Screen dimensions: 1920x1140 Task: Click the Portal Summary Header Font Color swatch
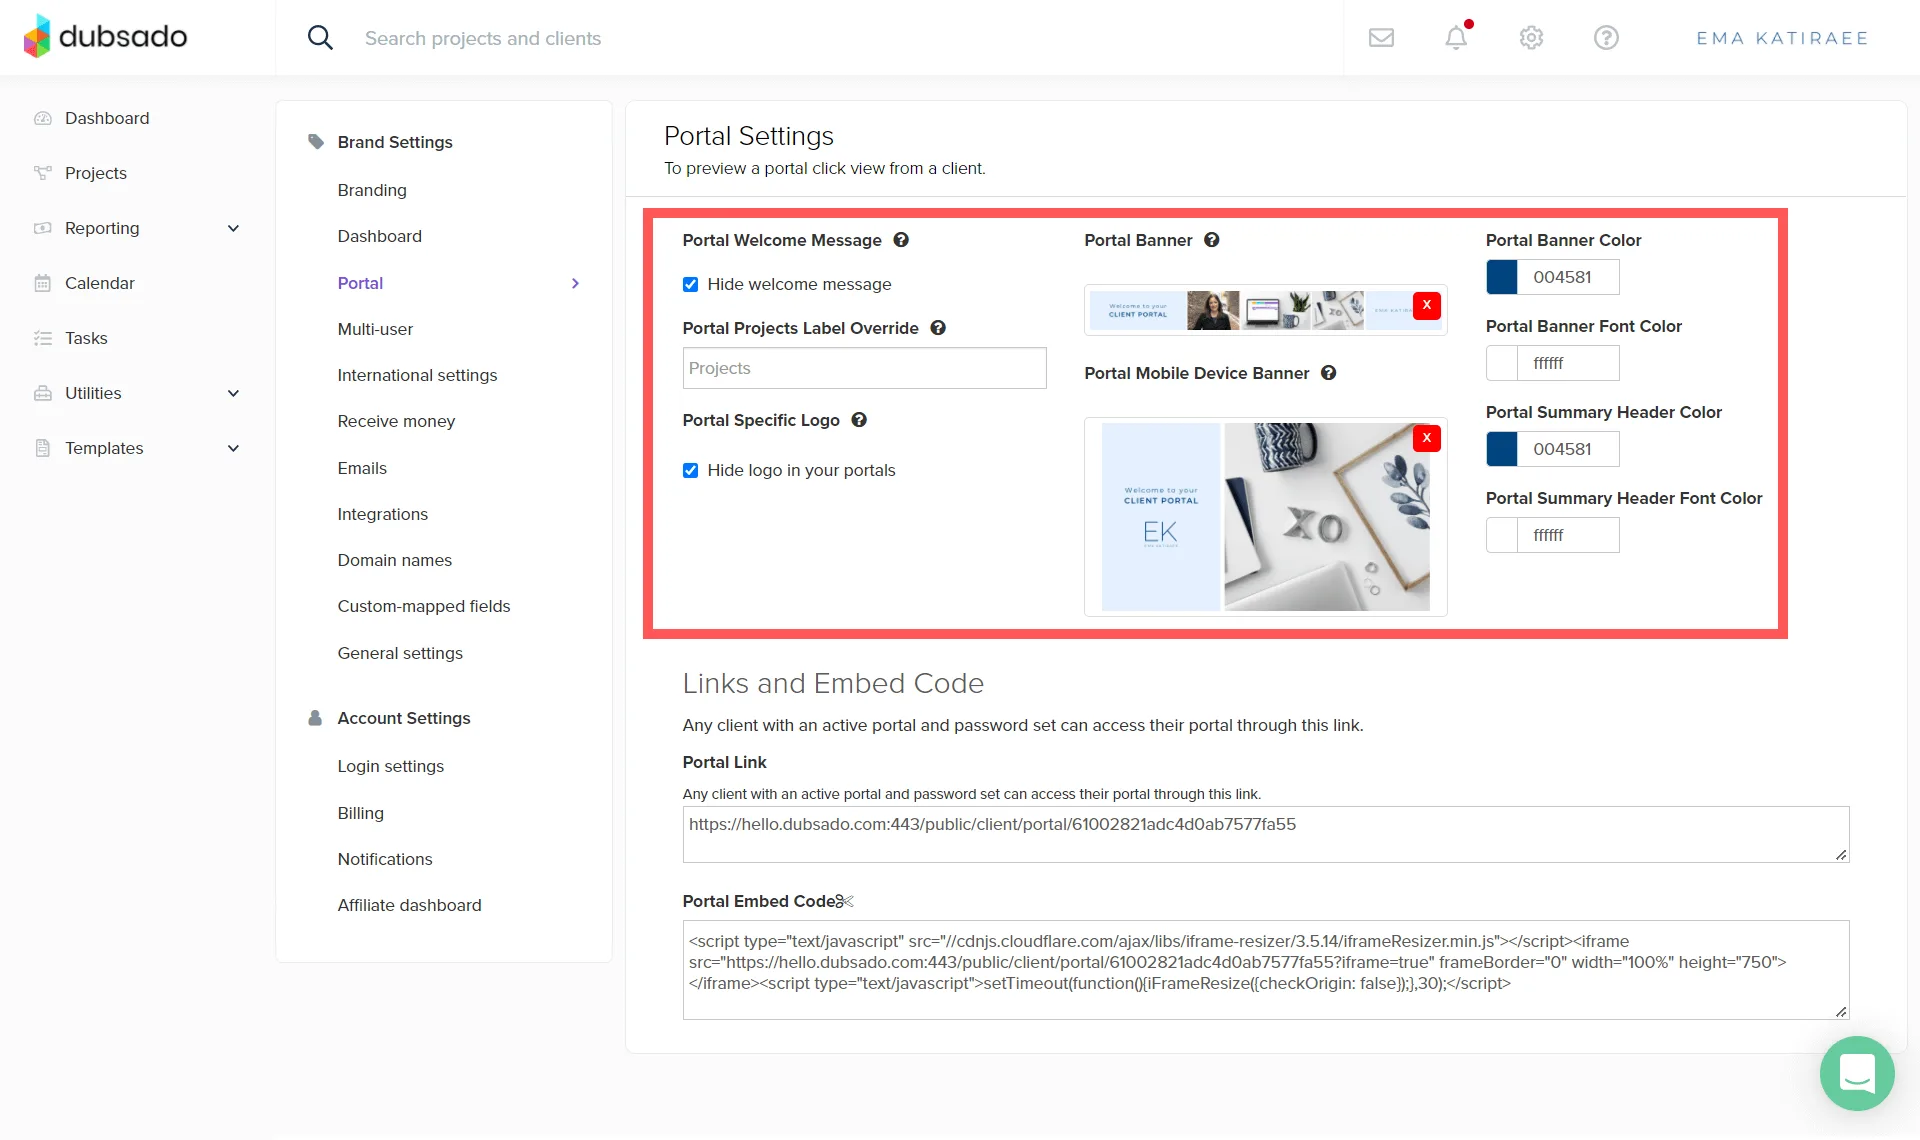pyautogui.click(x=1502, y=535)
